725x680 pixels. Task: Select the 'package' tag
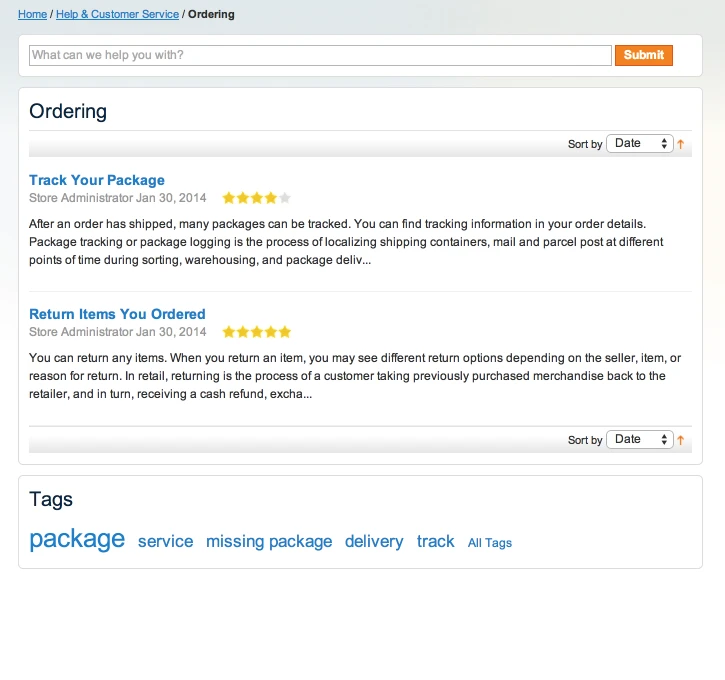[x=77, y=539]
